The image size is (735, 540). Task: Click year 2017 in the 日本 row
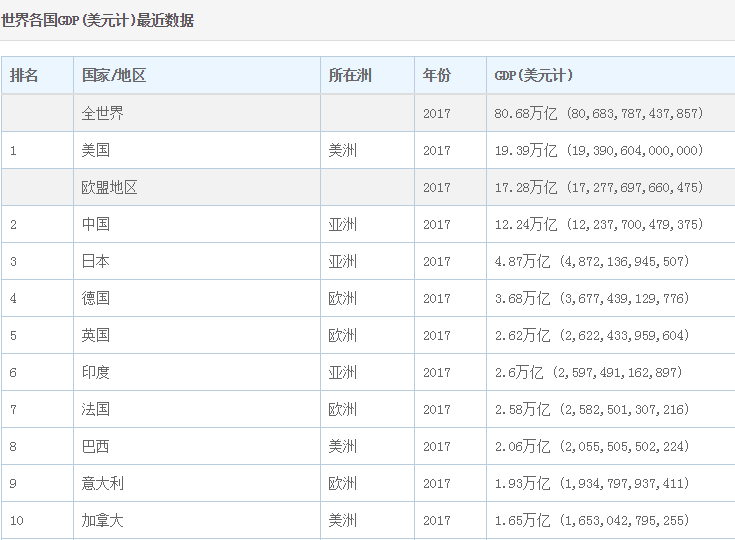click(x=436, y=262)
